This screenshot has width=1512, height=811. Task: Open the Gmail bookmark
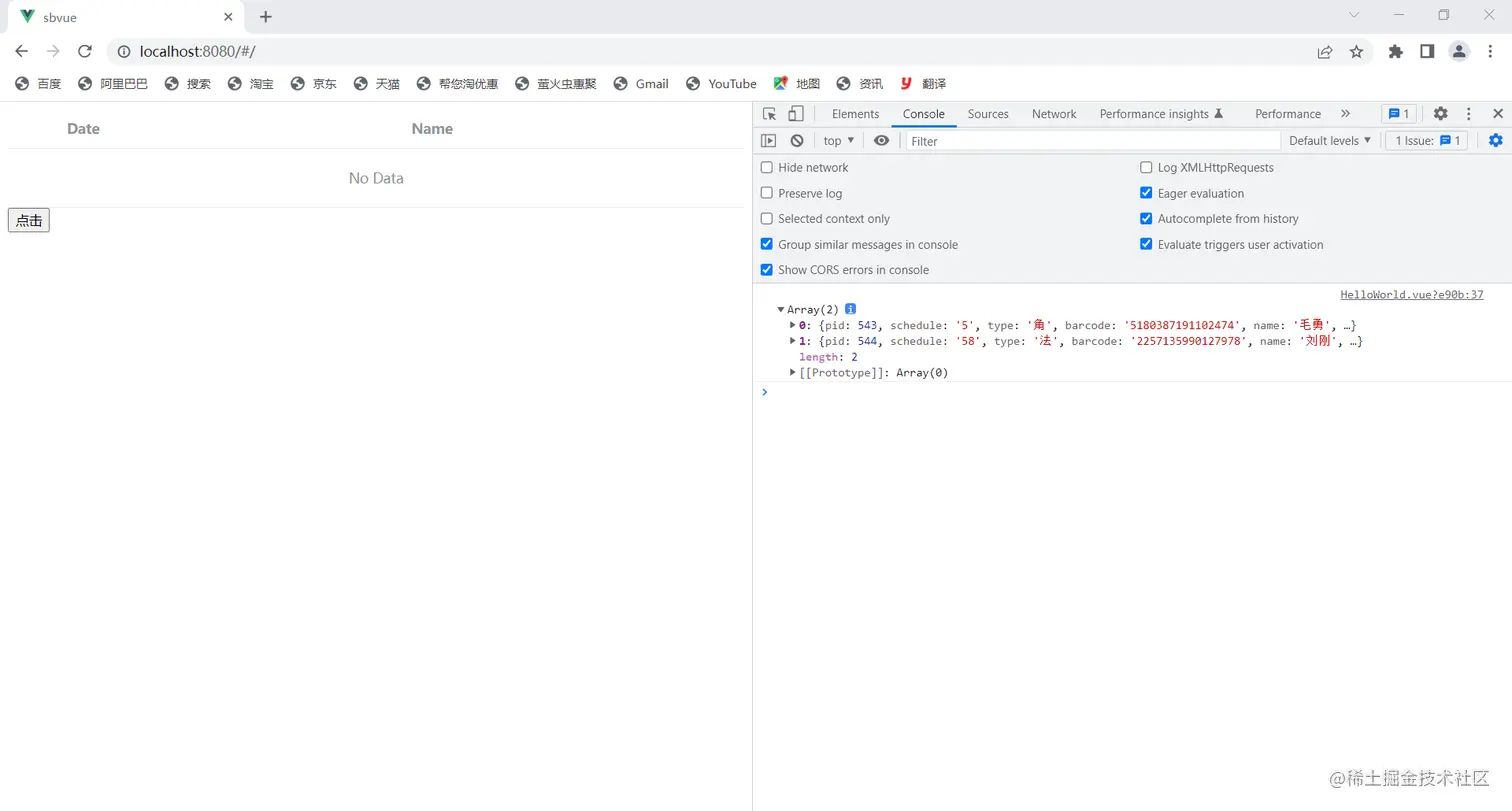click(641, 84)
